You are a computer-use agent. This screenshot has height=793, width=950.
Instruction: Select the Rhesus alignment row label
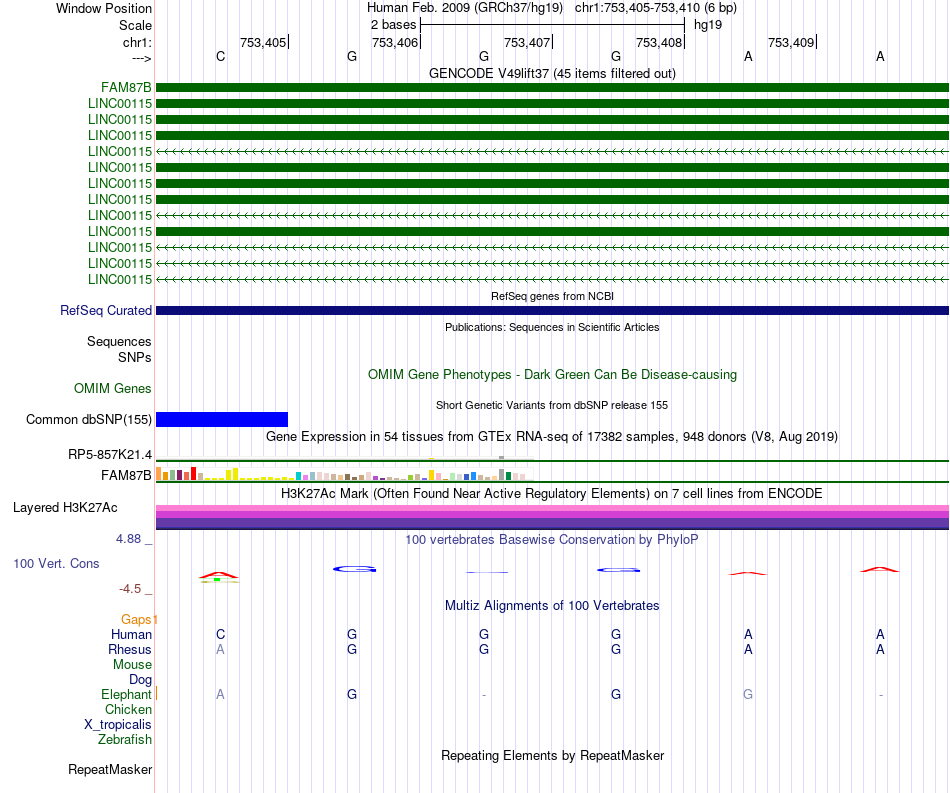click(130, 649)
